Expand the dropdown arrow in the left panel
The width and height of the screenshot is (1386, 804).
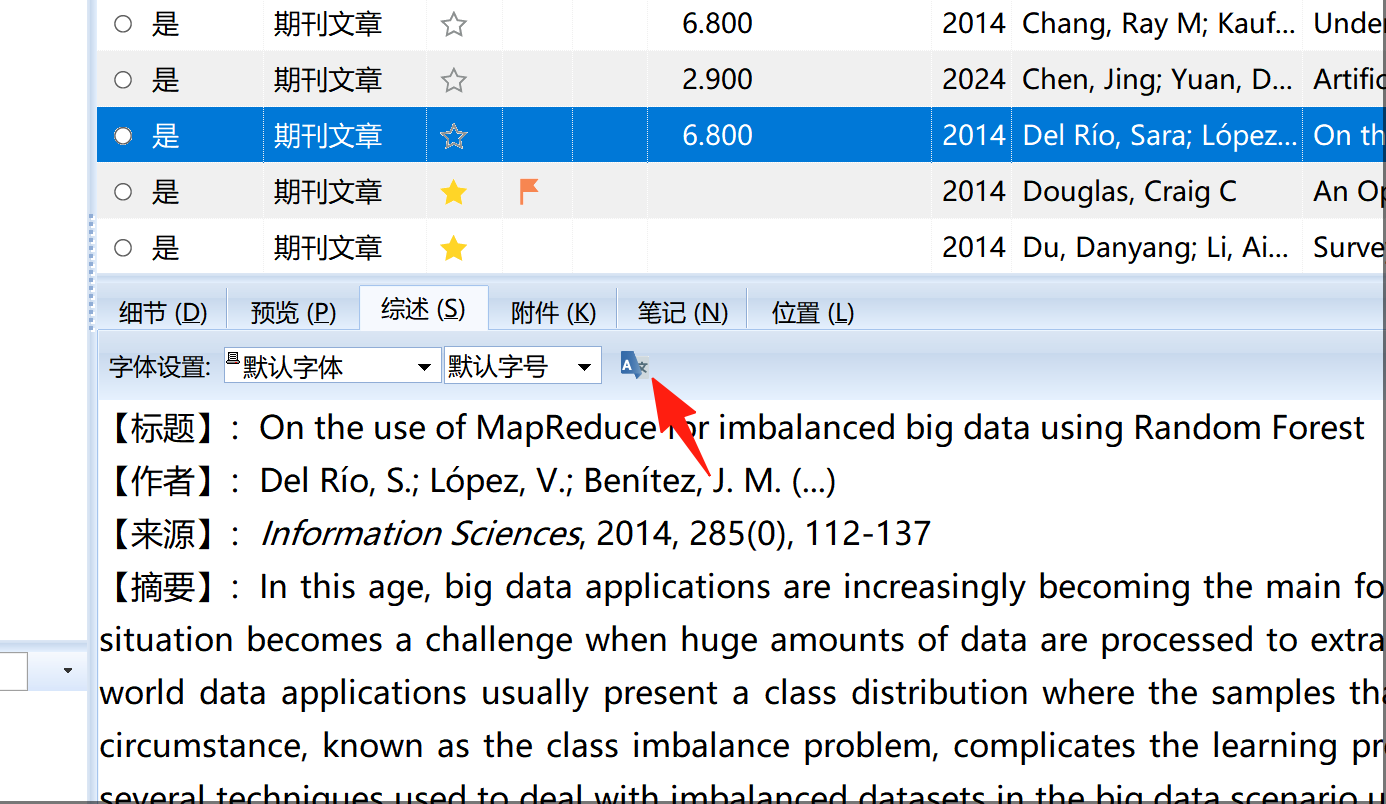click(x=68, y=670)
